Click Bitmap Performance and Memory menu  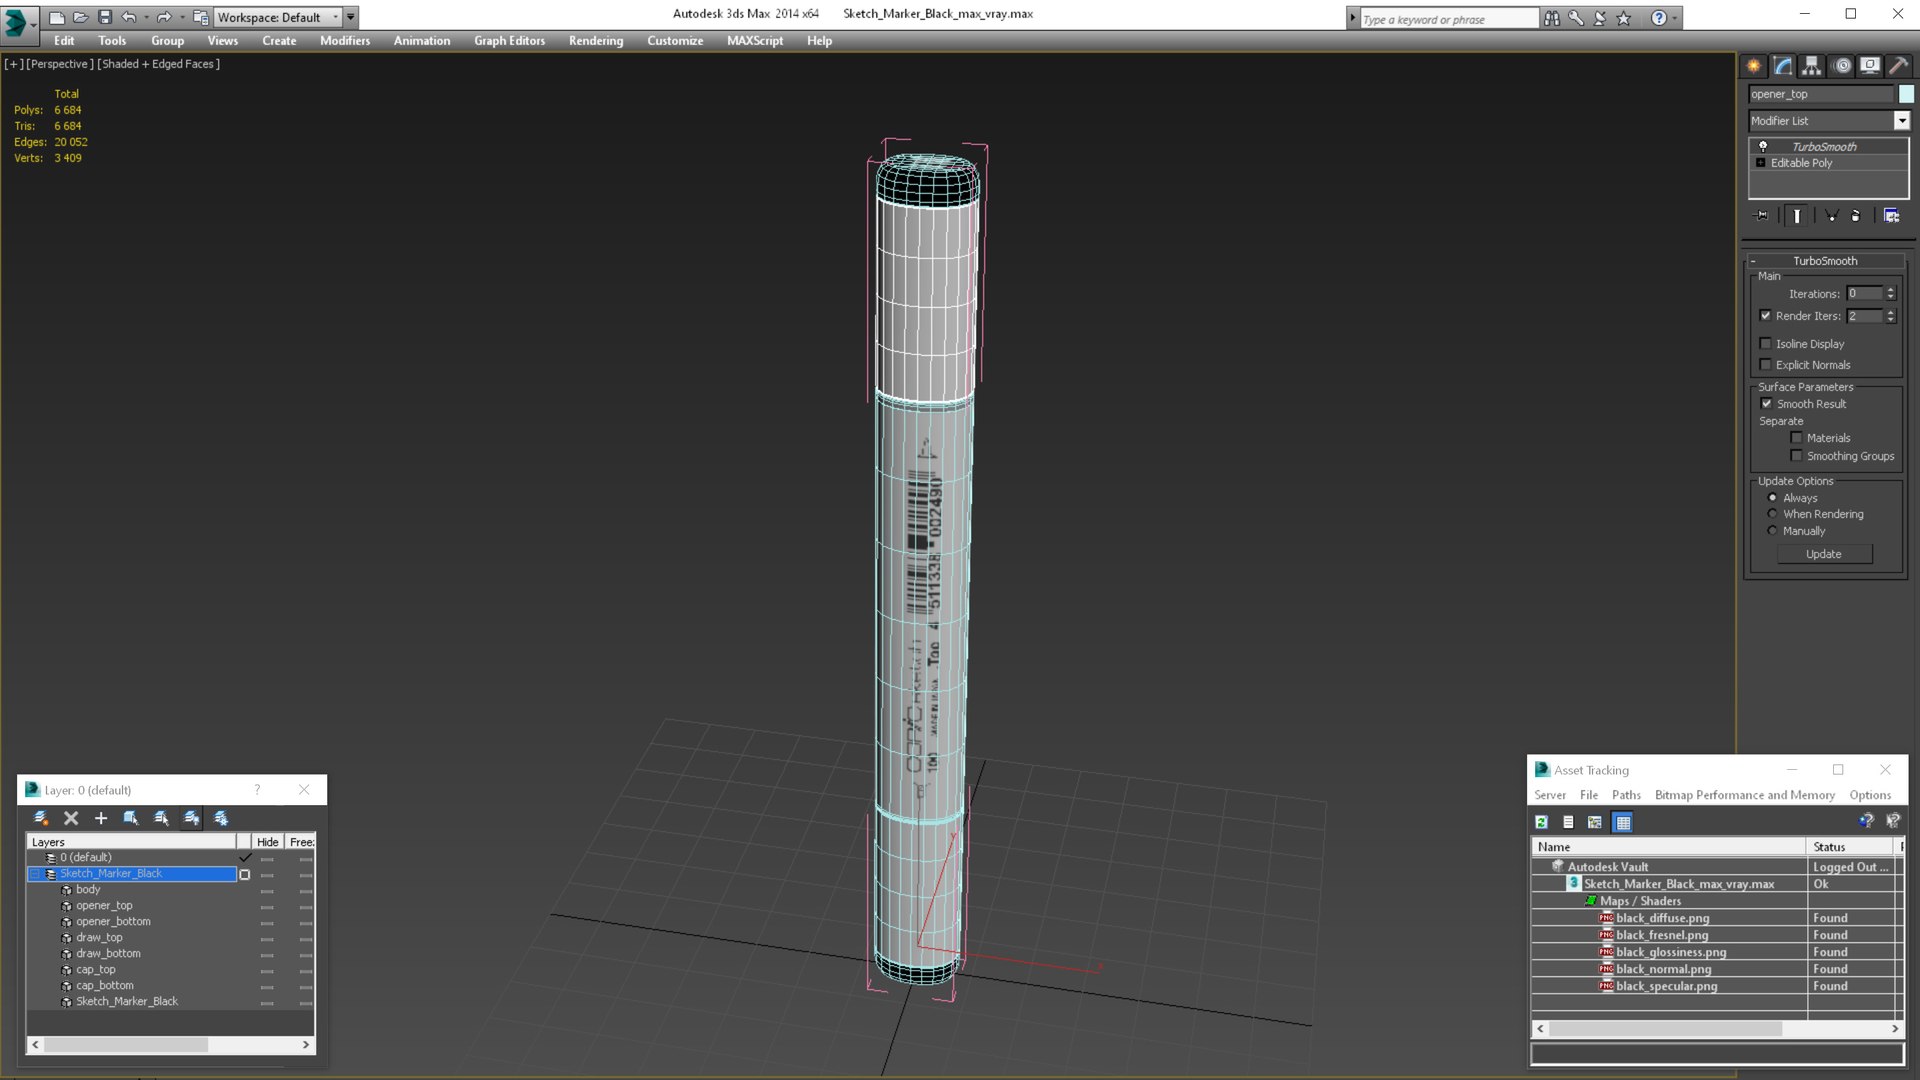tap(1744, 795)
